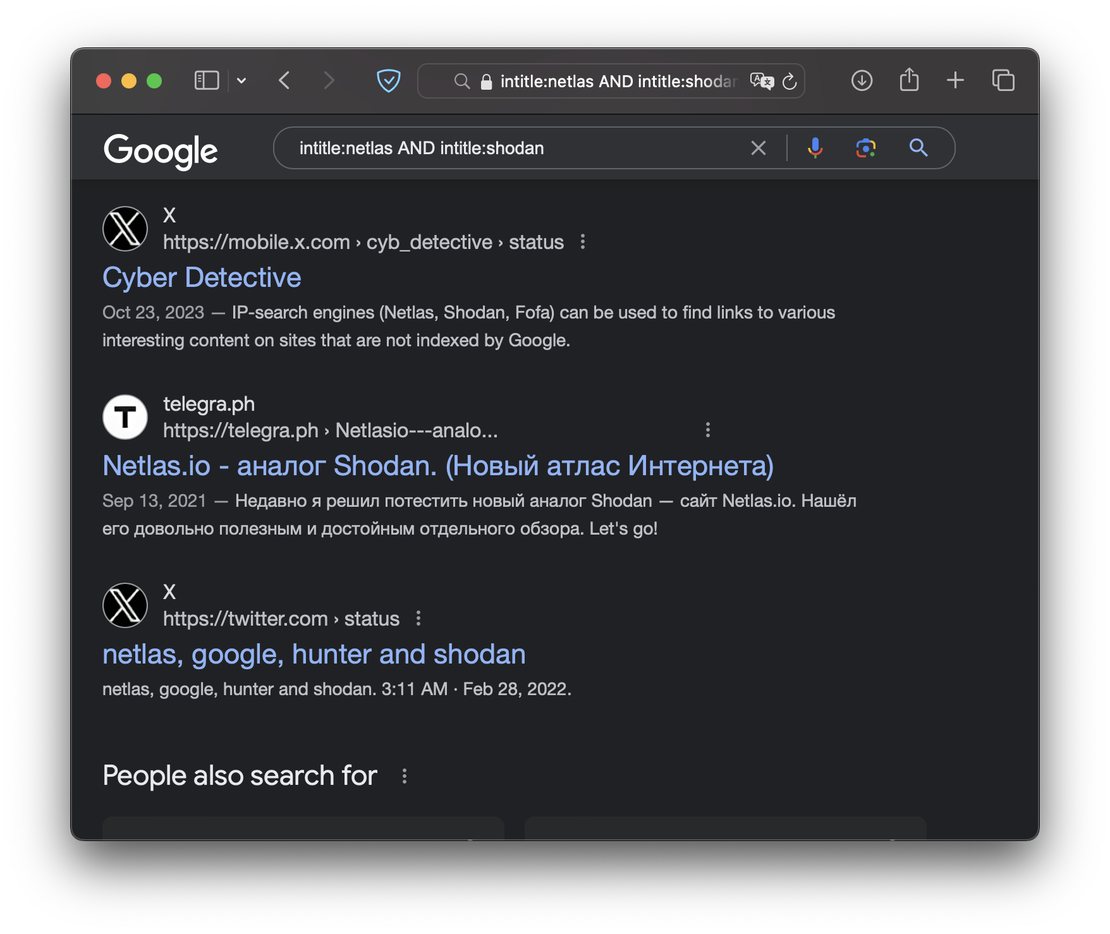The width and height of the screenshot is (1110, 934).
Task: Search by image with Google Lens
Action: pos(866,148)
